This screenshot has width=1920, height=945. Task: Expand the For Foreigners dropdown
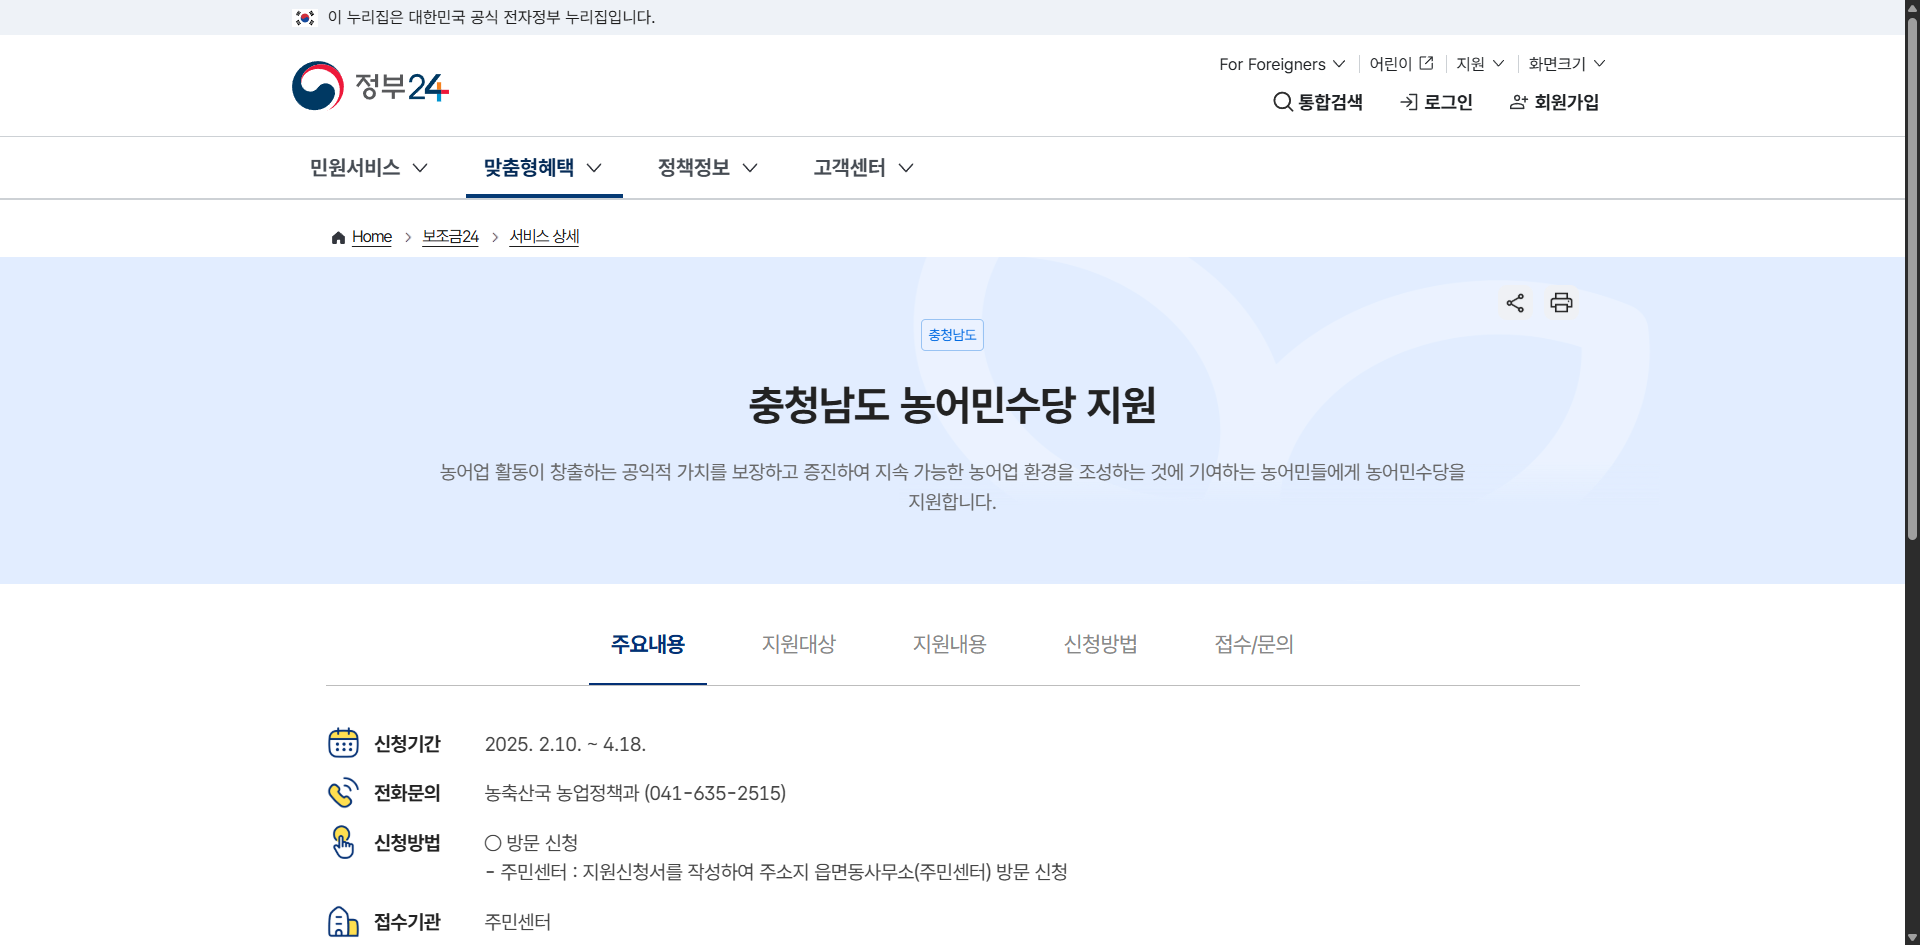tap(1281, 63)
